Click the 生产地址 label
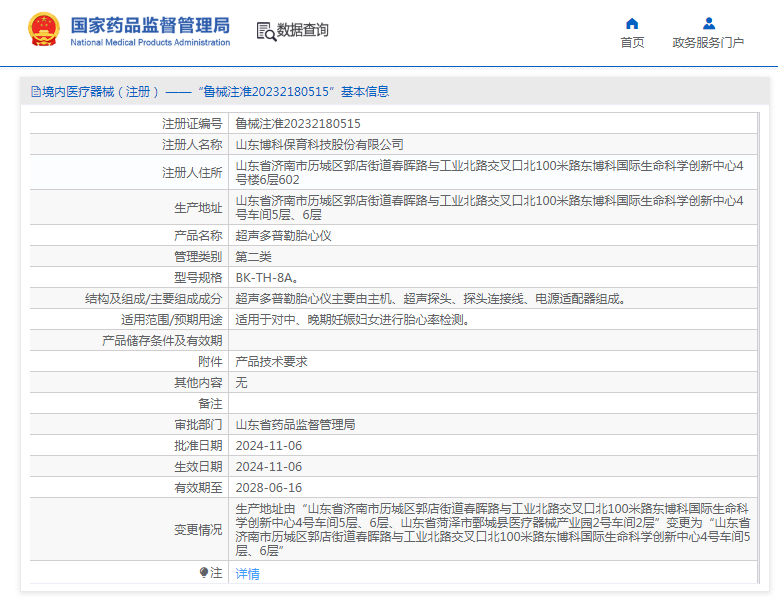 (x=198, y=208)
